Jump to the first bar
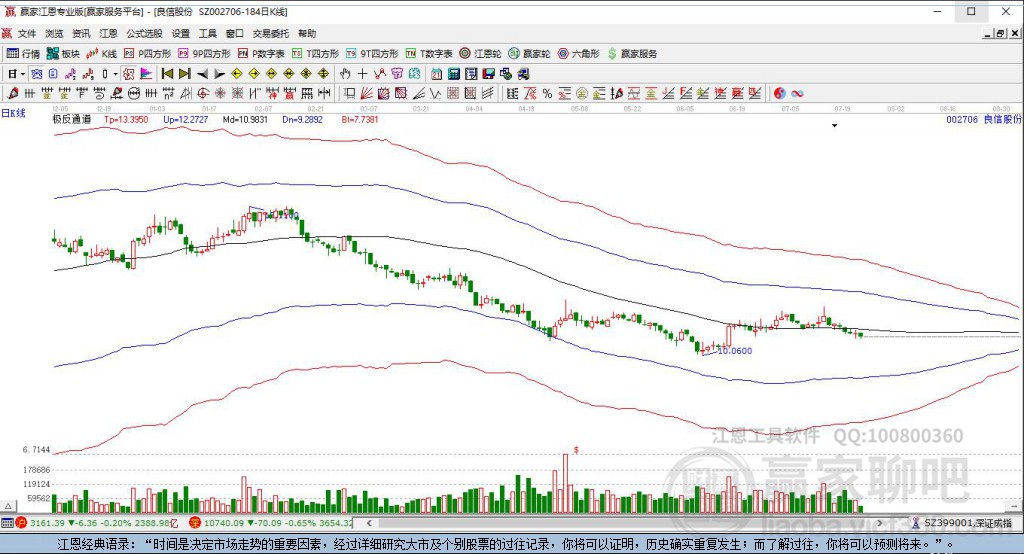This screenshot has width=1024, height=554. [x=167, y=74]
